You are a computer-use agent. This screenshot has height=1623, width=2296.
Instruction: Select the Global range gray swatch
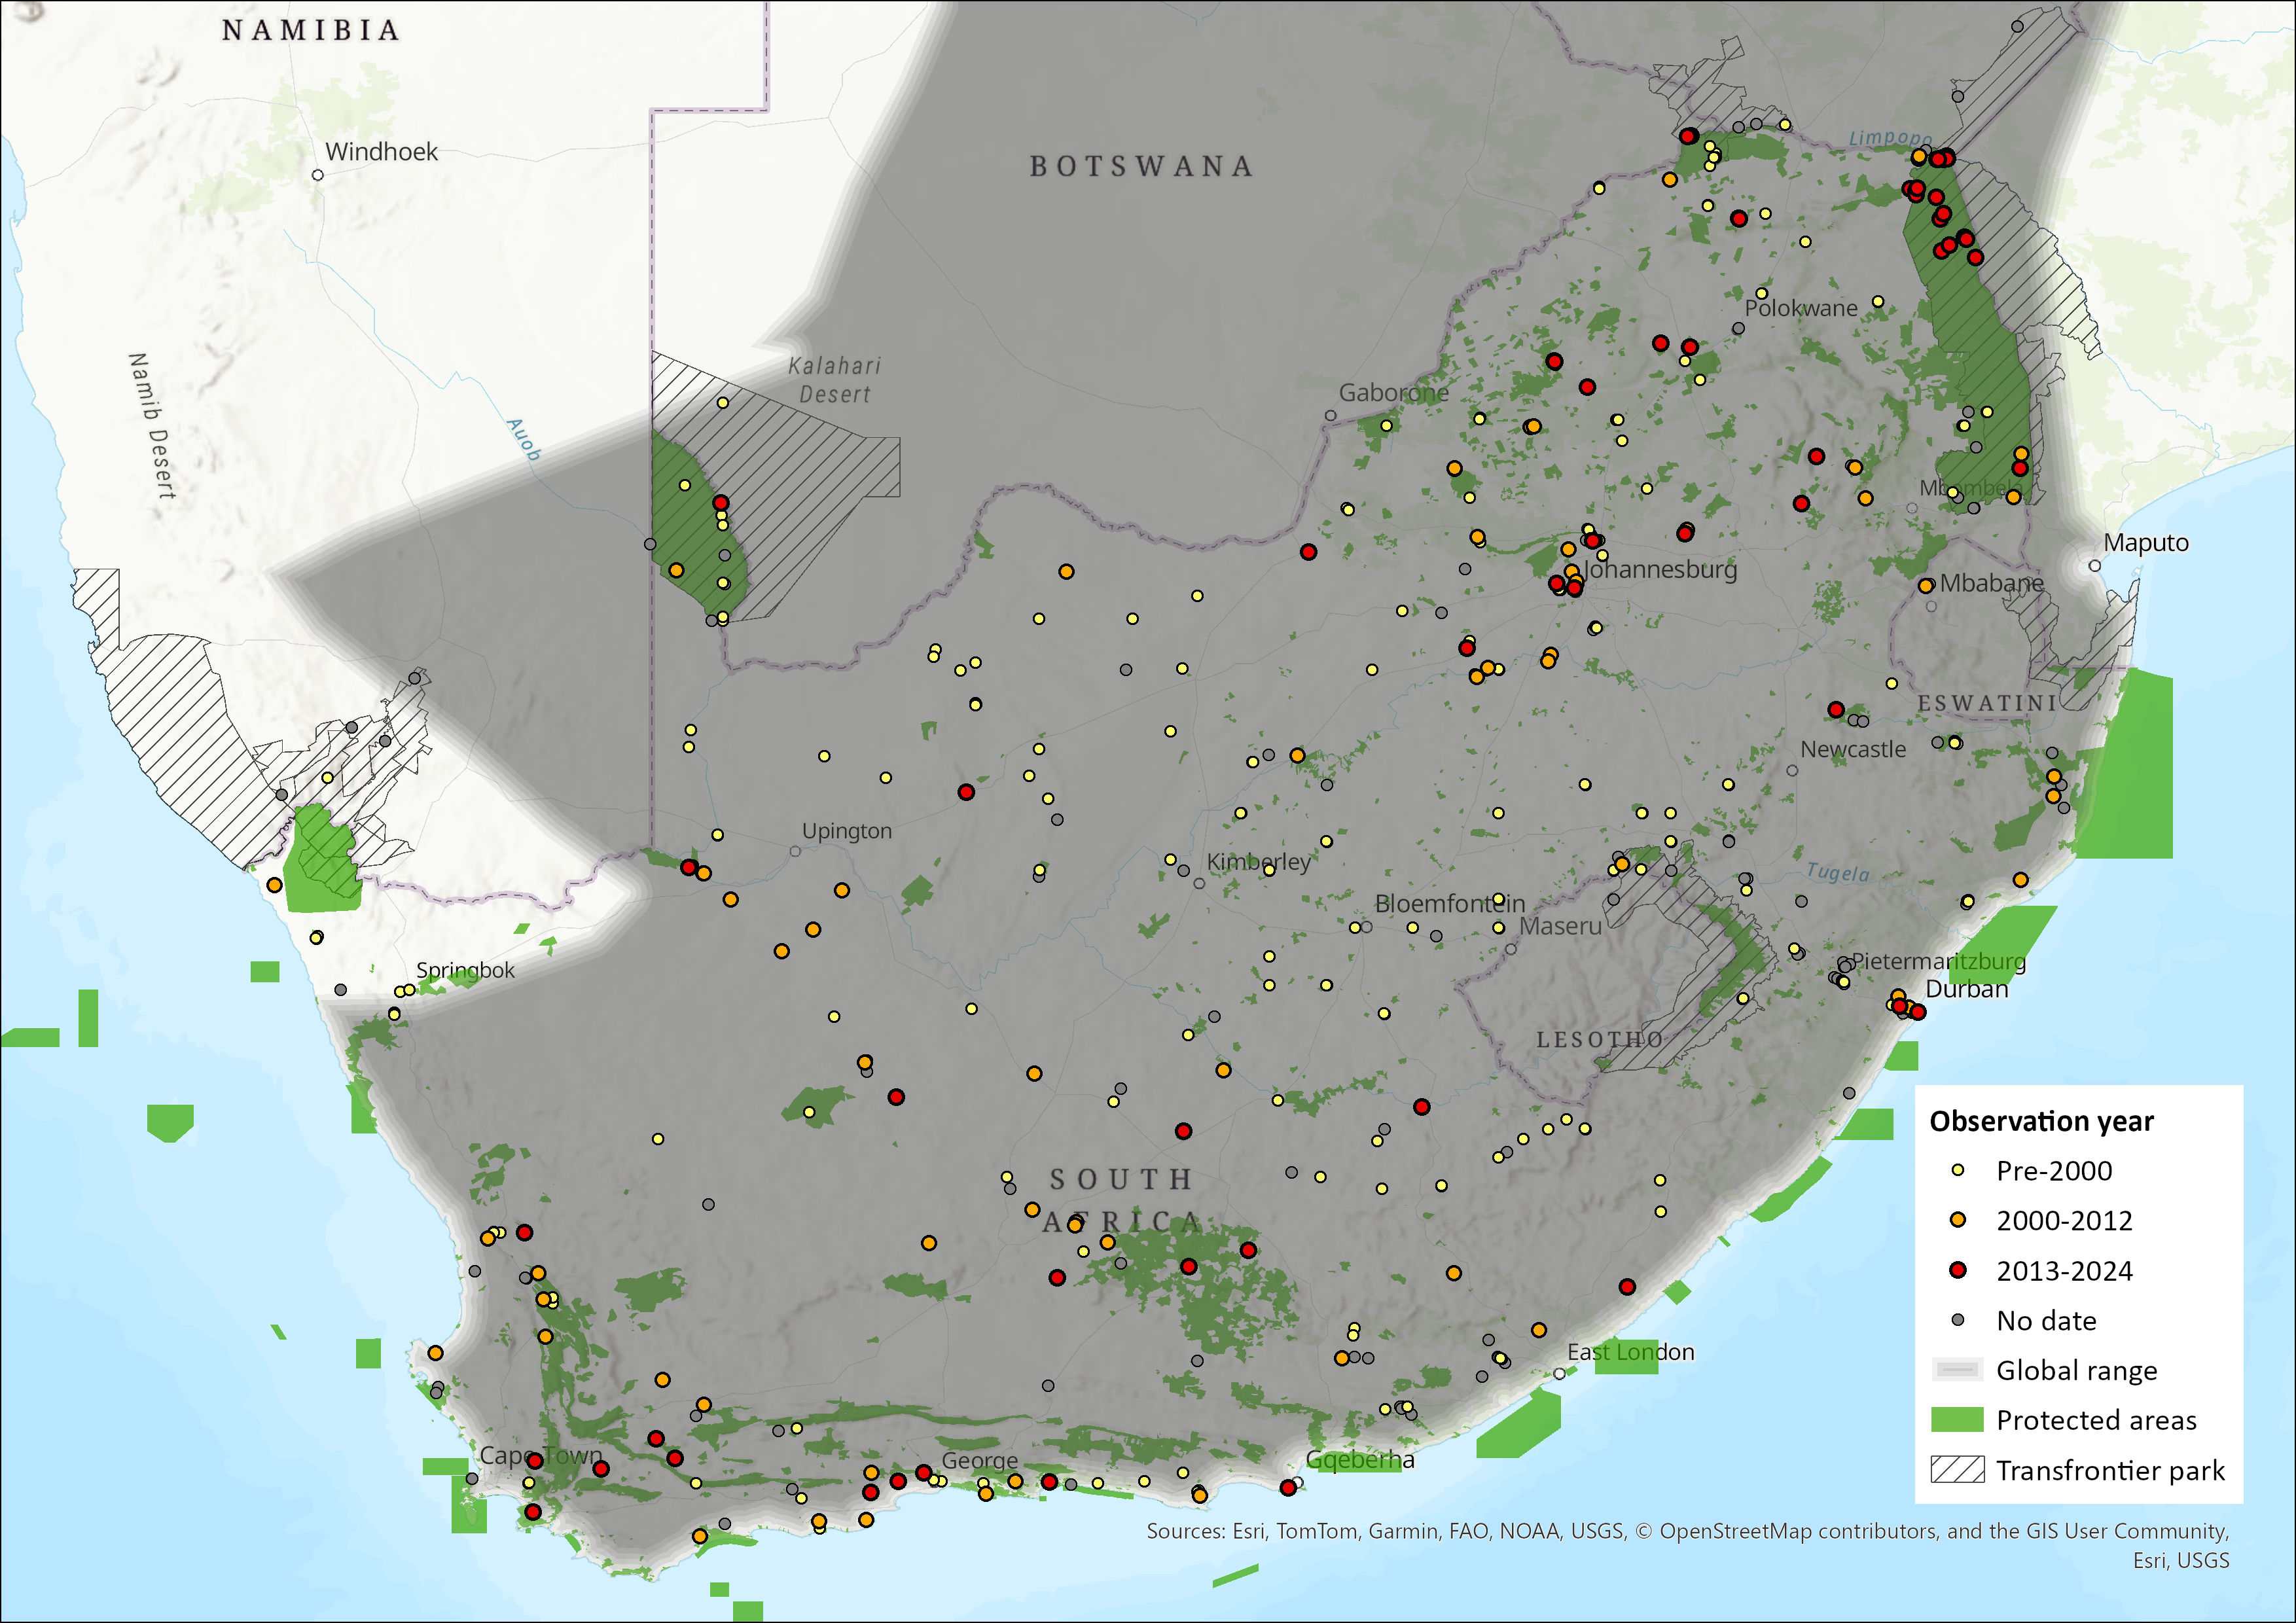pyautogui.click(x=1957, y=1370)
